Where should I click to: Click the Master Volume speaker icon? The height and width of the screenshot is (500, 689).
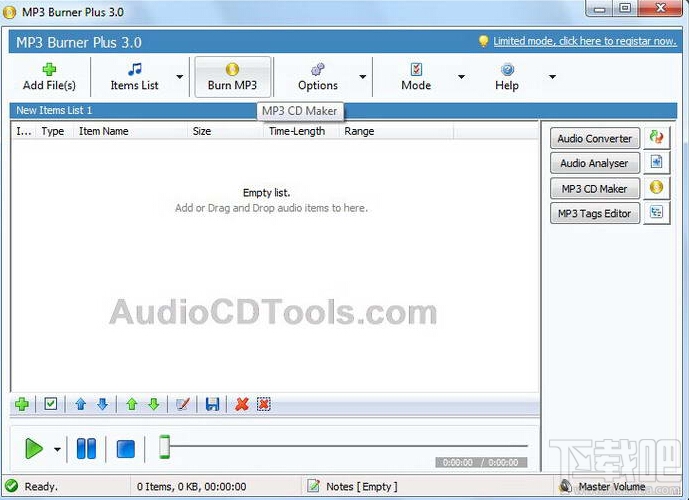point(566,486)
